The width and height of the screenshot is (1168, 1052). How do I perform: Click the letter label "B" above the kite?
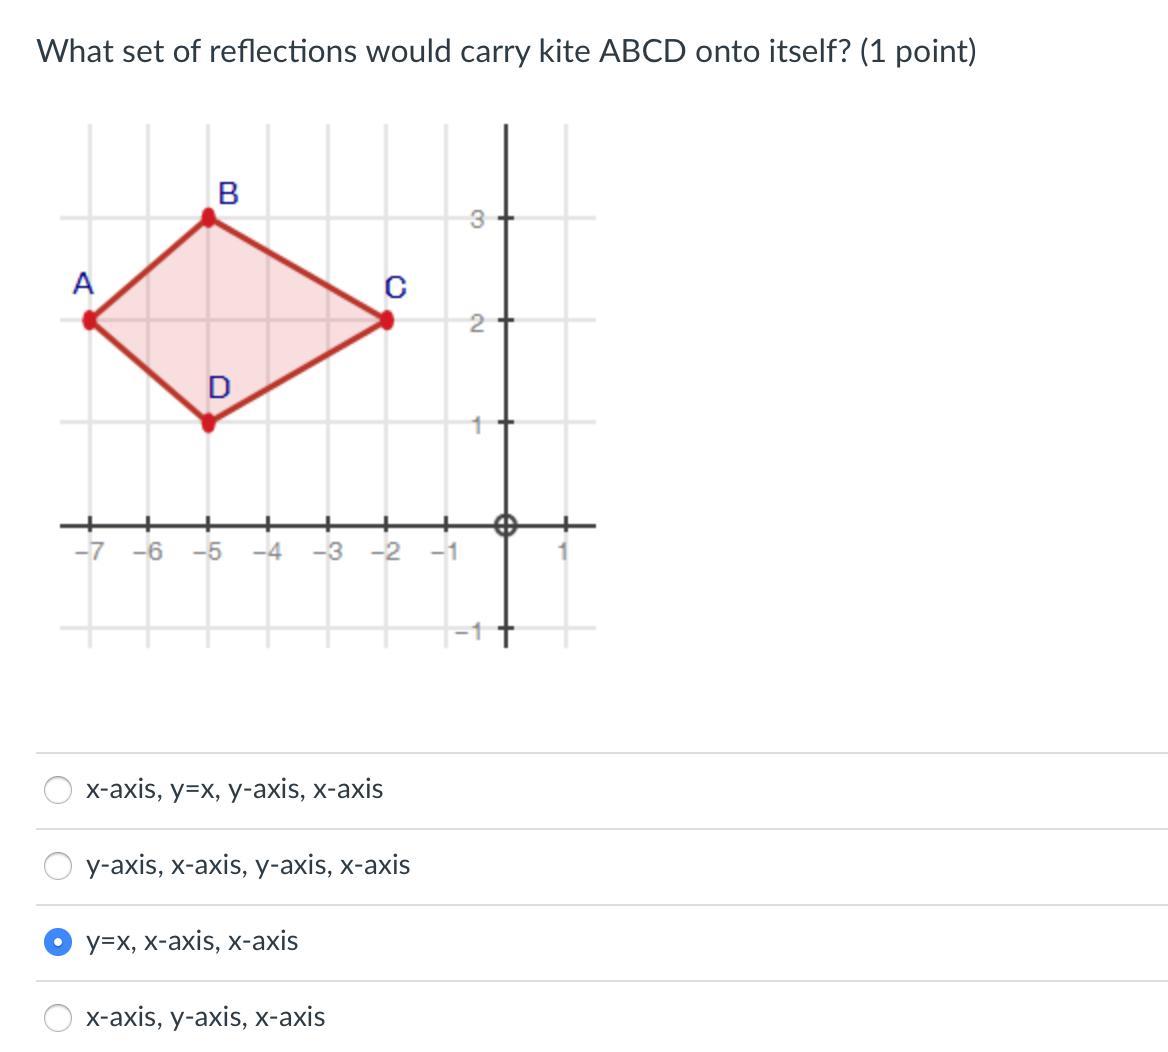tap(228, 192)
